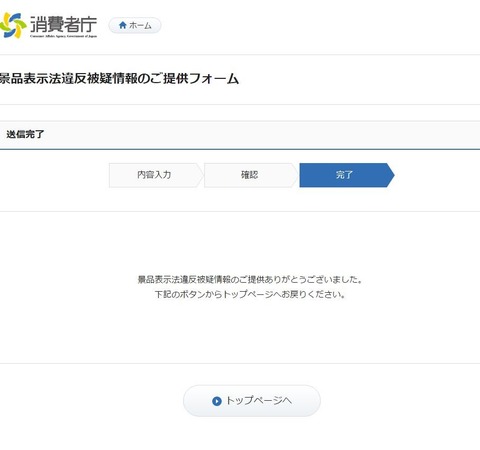
Task: Click the 下記のボタンからトップページへ instruction line
Action: click(x=250, y=294)
